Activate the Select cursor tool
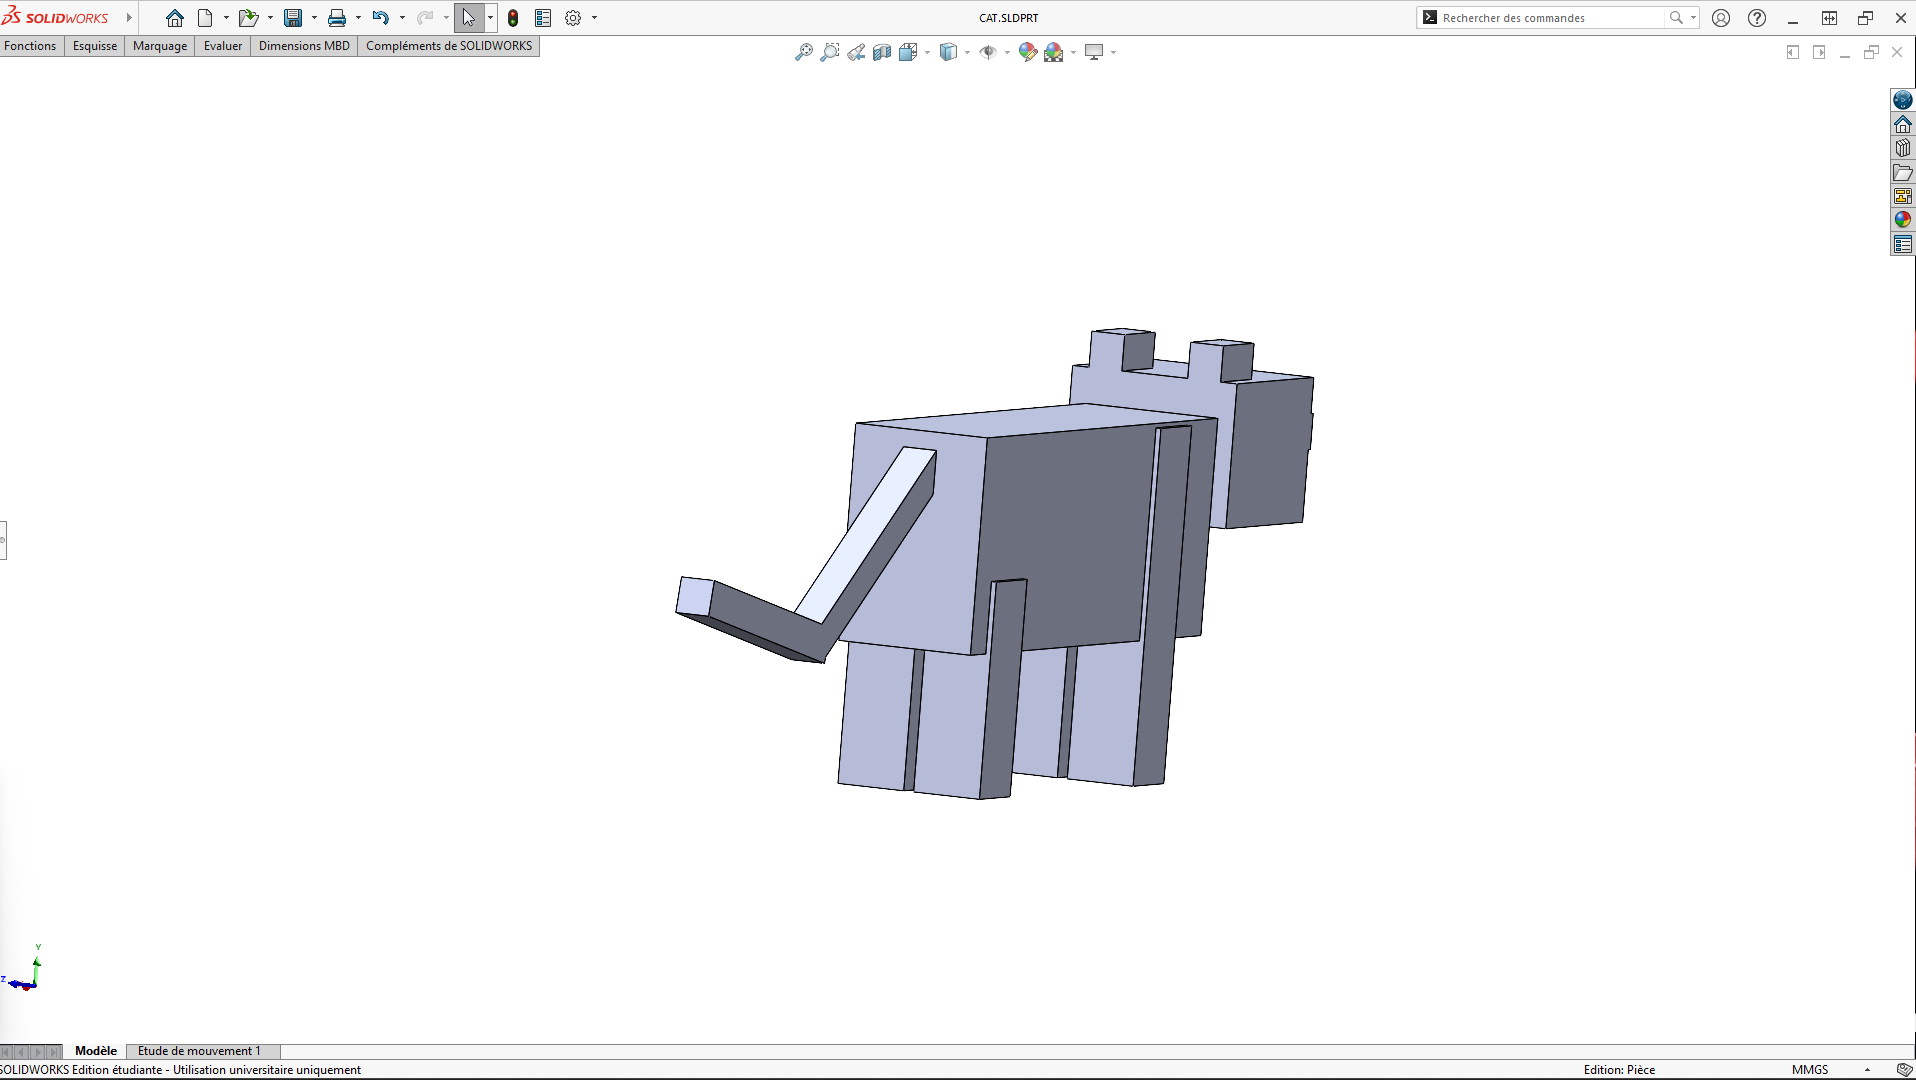 click(469, 18)
